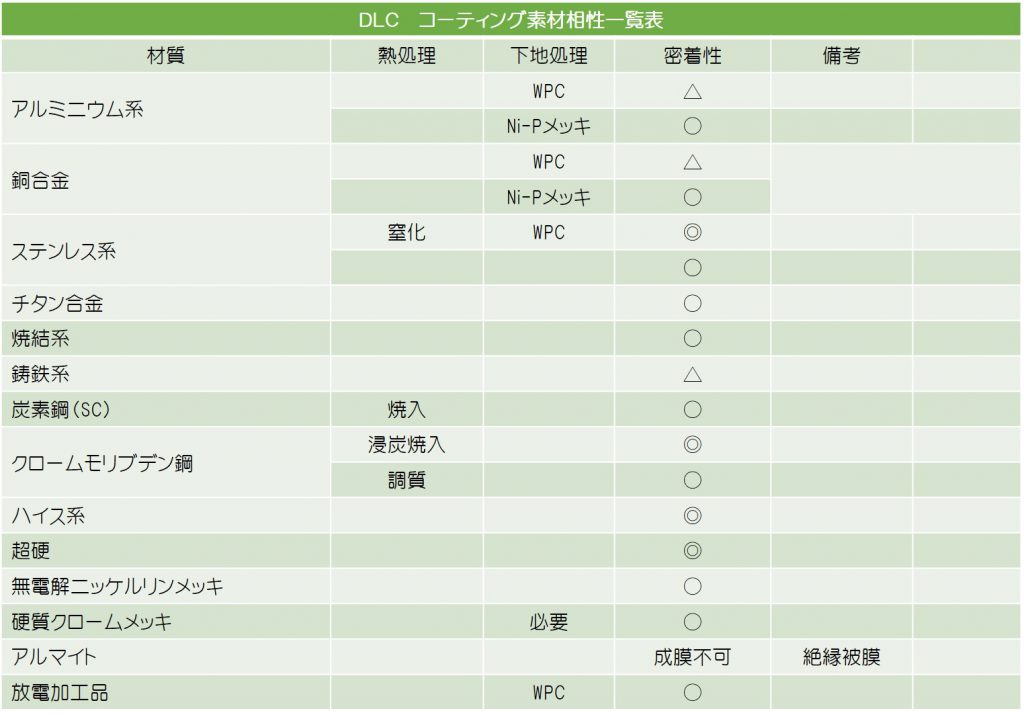
Task: Select the ステンレス系 material cell
Action: point(166,251)
